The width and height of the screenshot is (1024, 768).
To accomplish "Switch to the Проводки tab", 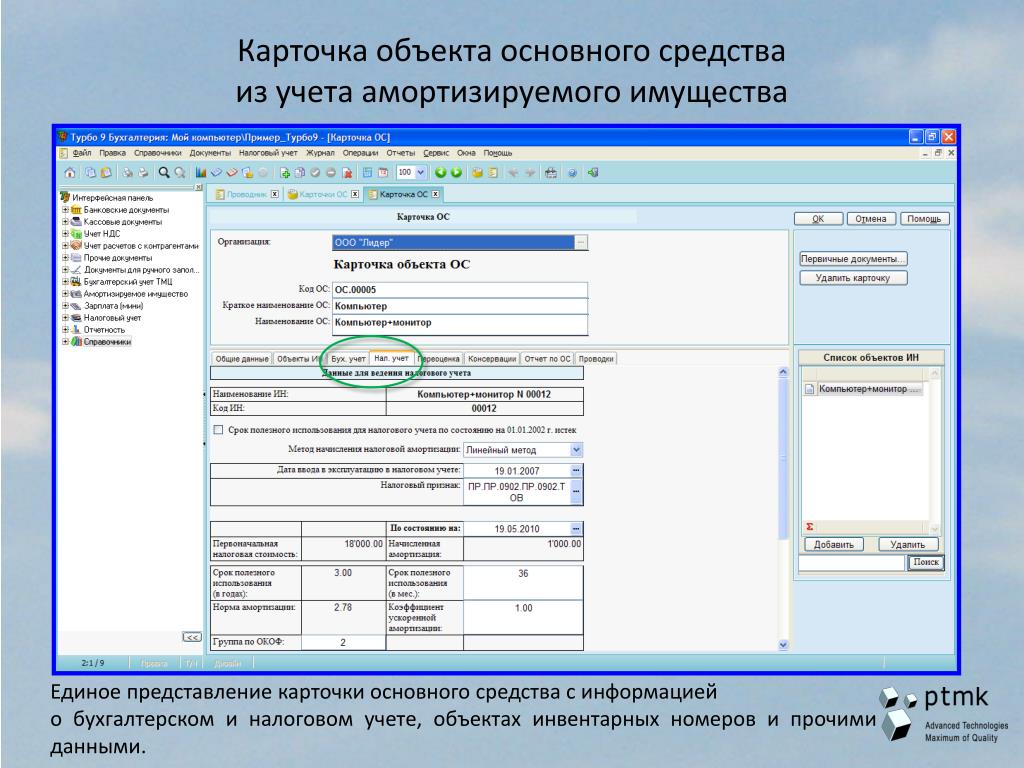I will (x=596, y=359).
